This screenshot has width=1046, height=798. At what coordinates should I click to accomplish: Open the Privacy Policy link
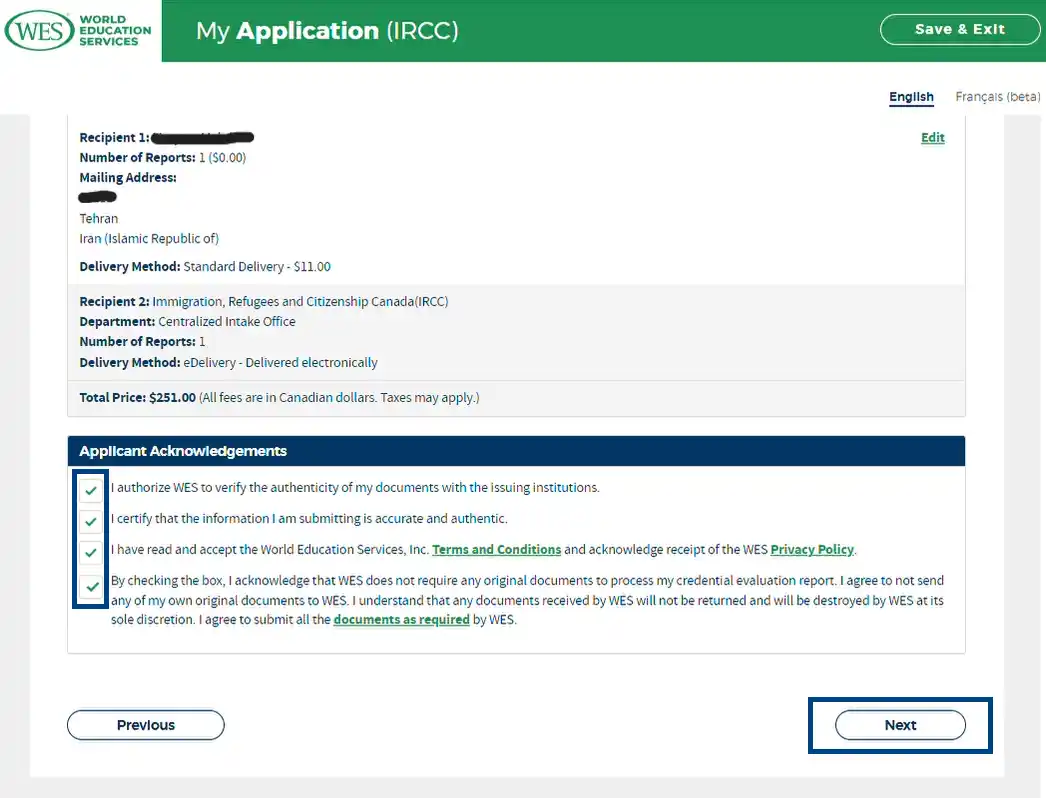[x=812, y=549]
